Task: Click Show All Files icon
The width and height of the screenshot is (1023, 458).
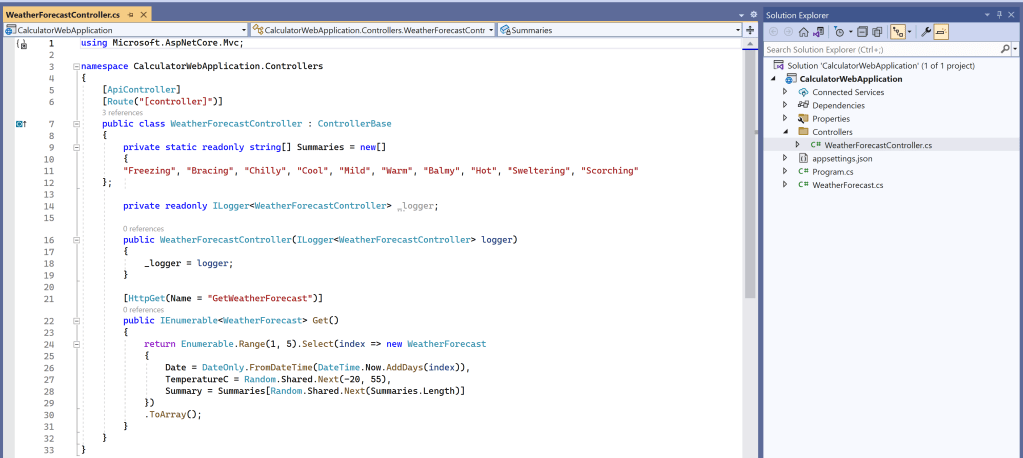Action: click(x=875, y=31)
